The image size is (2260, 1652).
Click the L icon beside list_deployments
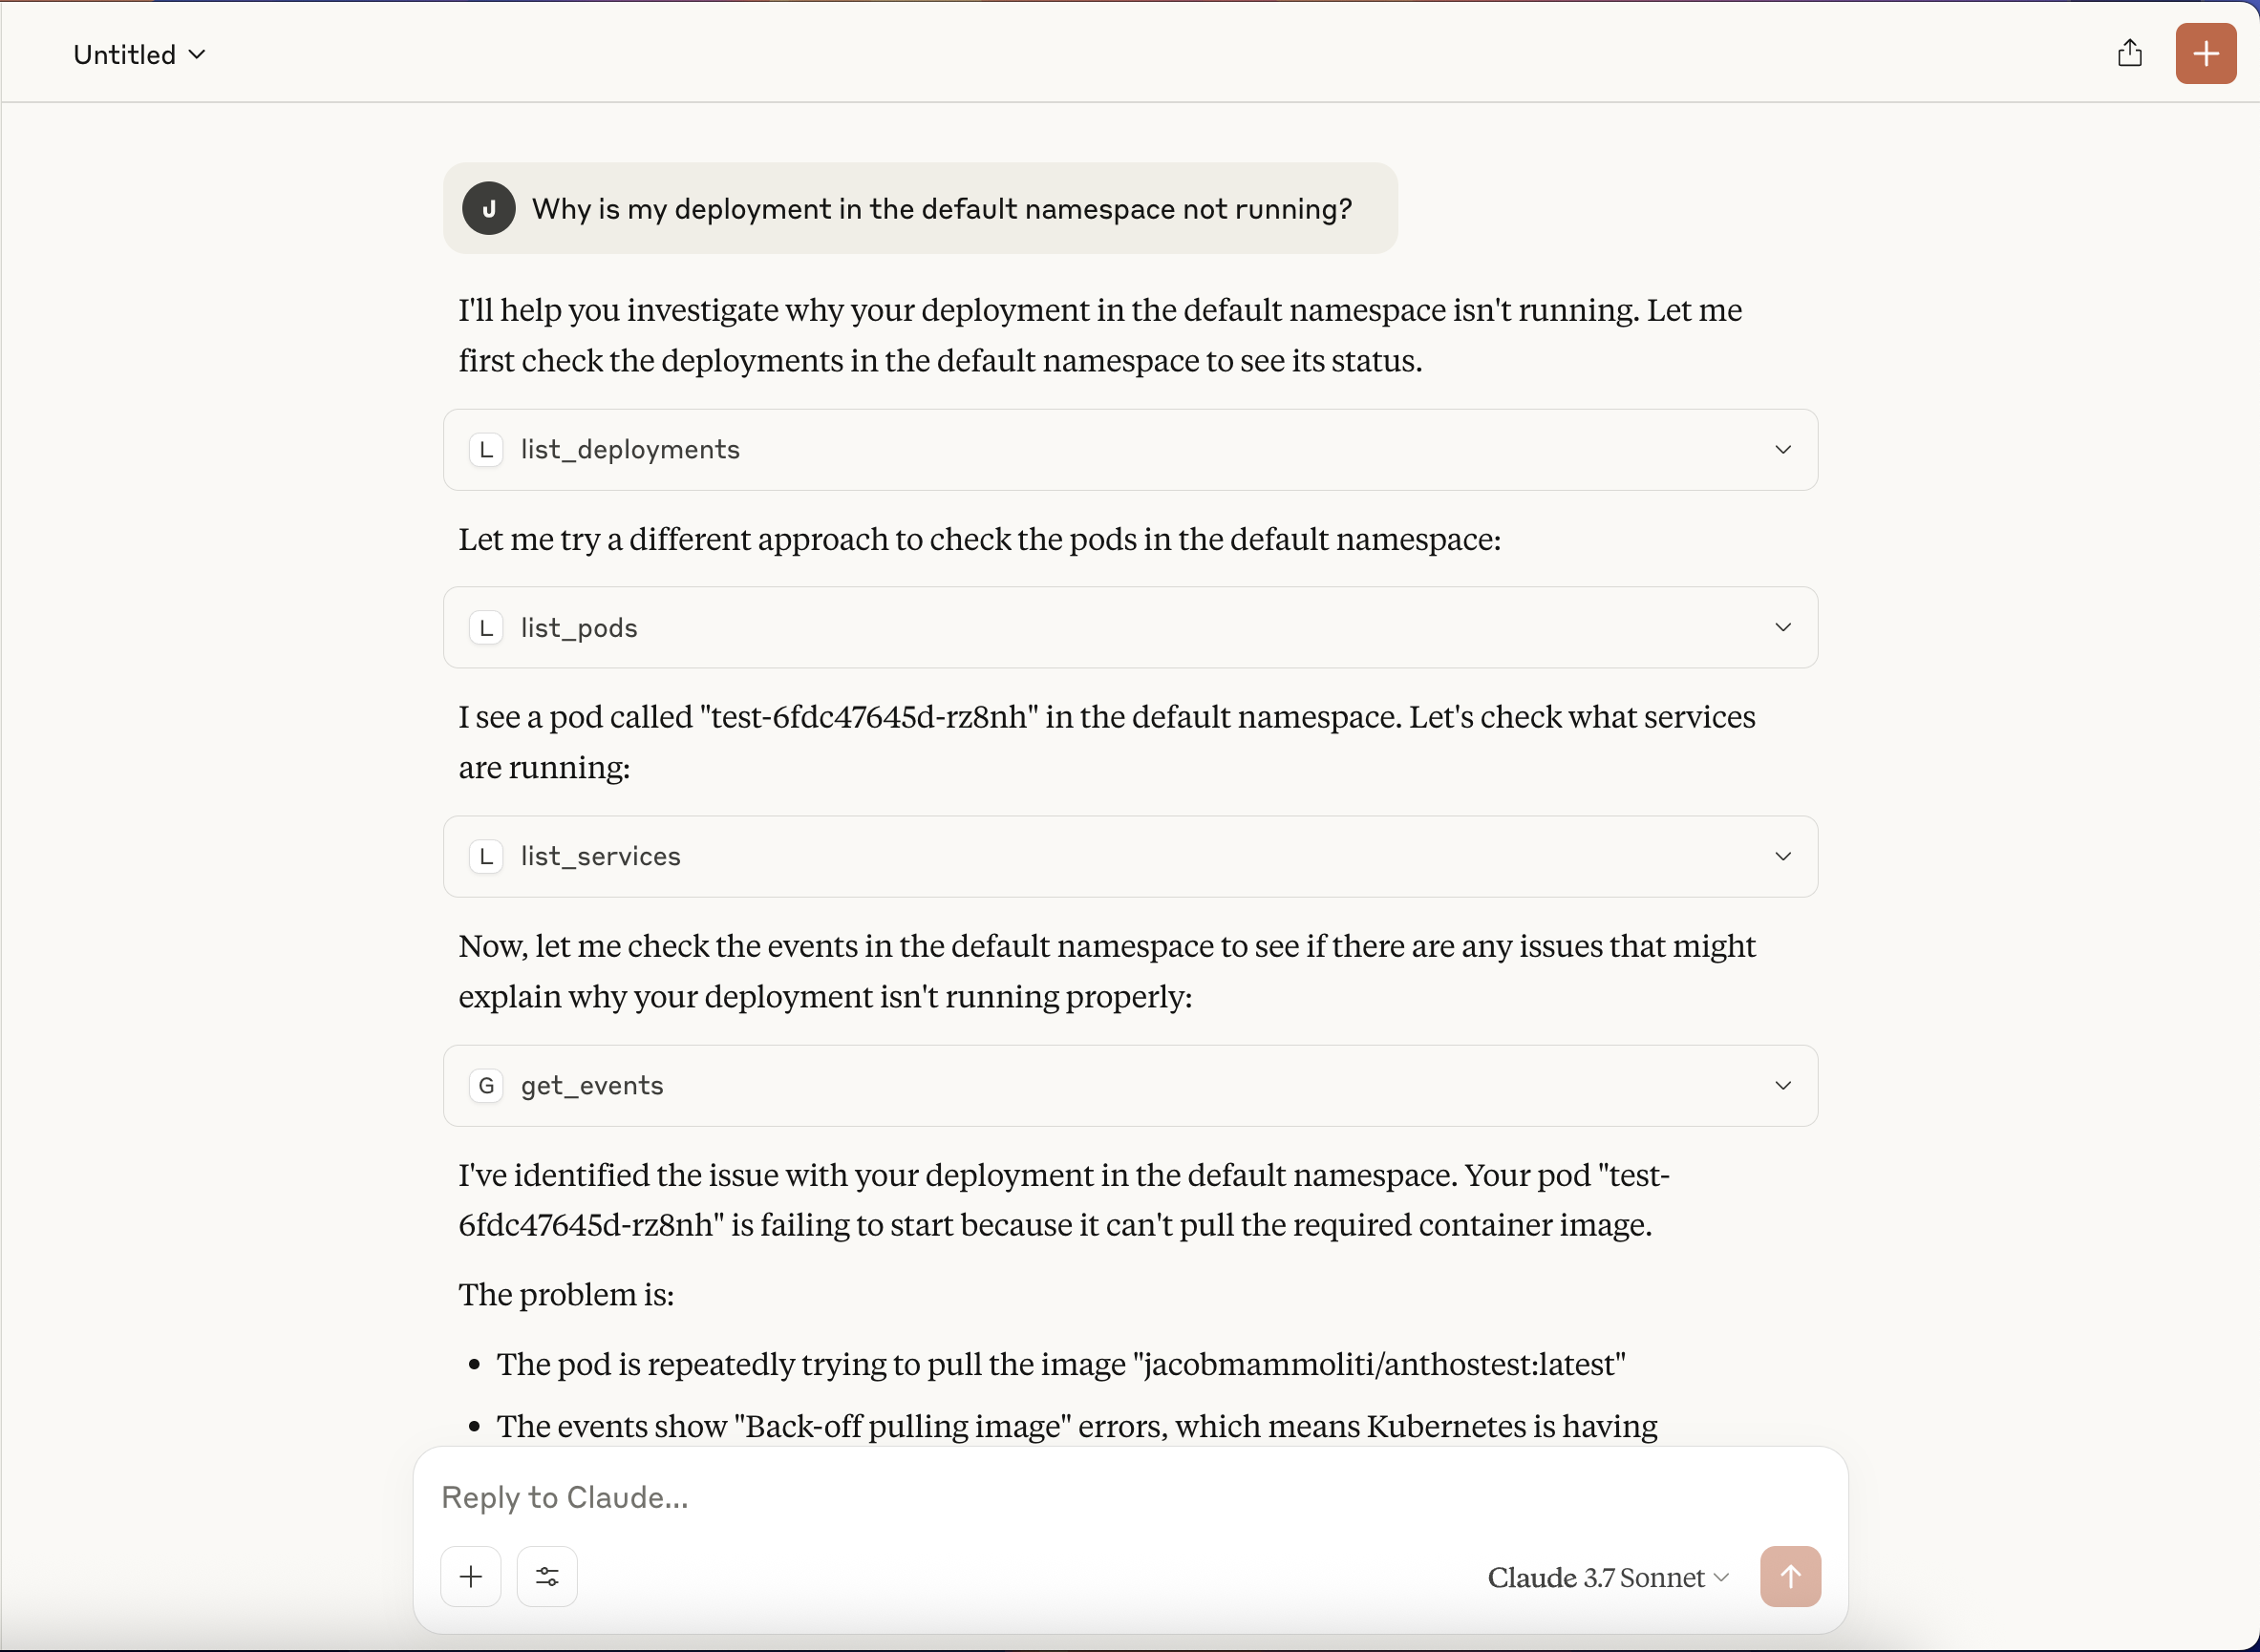(486, 450)
